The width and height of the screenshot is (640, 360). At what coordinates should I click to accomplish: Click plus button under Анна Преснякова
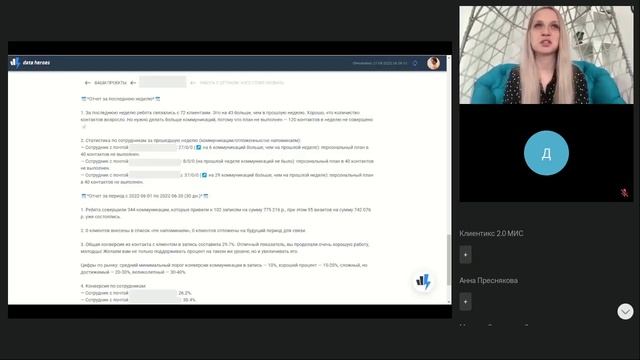(x=465, y=302)
